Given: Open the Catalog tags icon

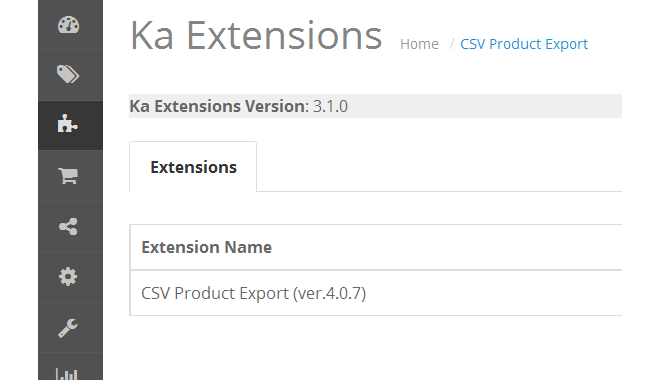Looking at the screenshot, I should point(68,74).
